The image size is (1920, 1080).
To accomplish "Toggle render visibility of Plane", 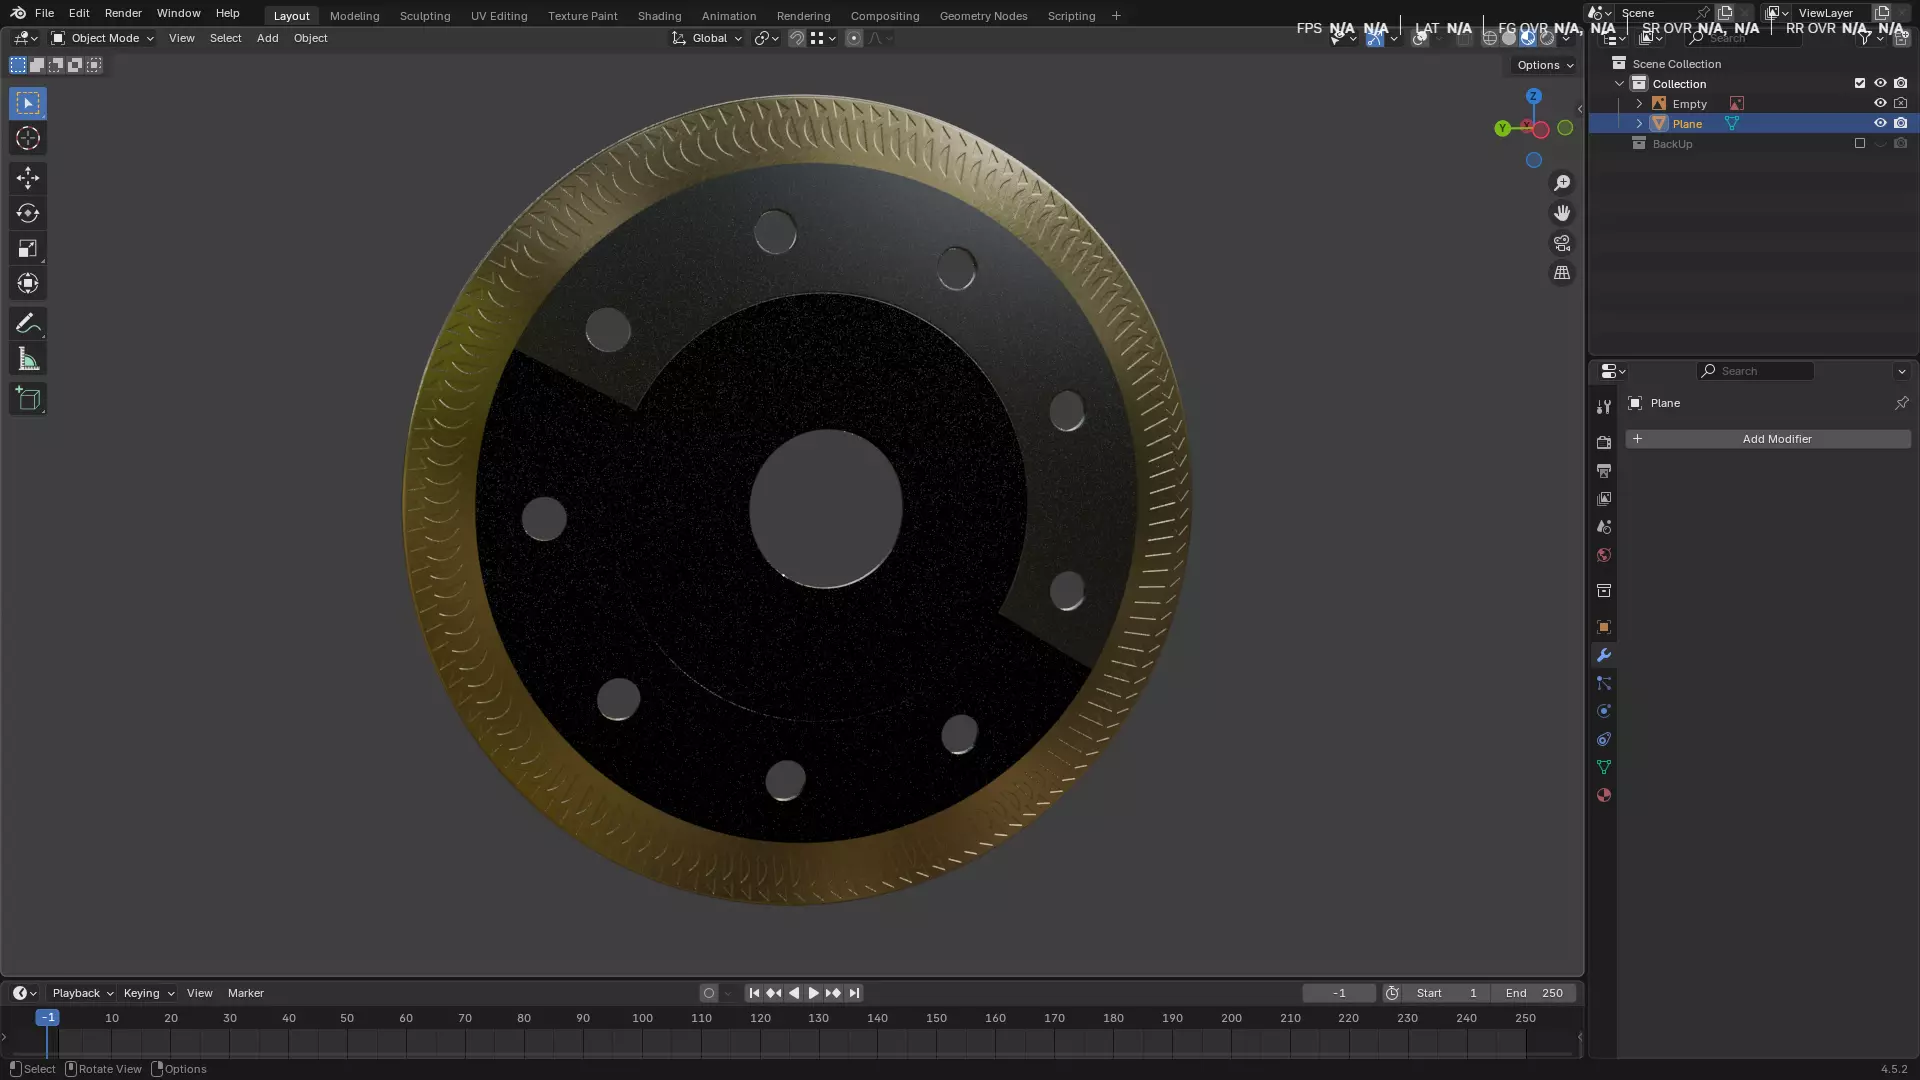I will pos(1901,123).
